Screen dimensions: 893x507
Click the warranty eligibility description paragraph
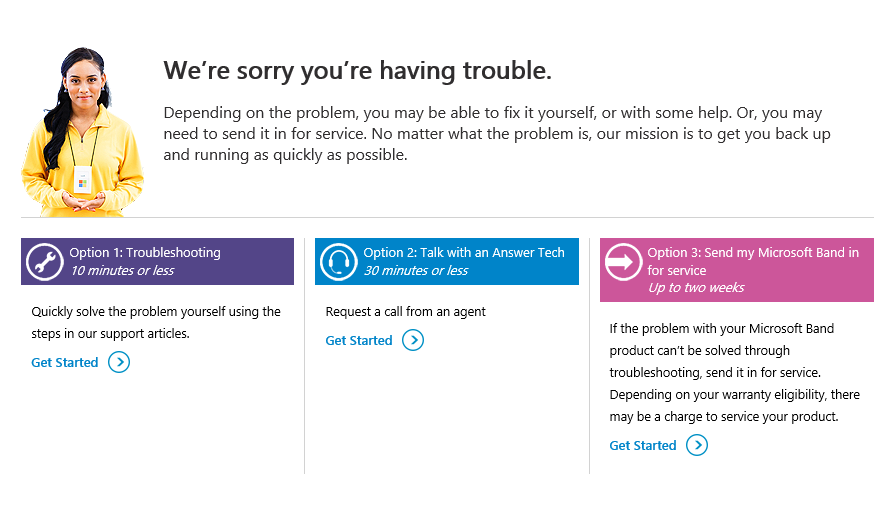coord(735,372)
